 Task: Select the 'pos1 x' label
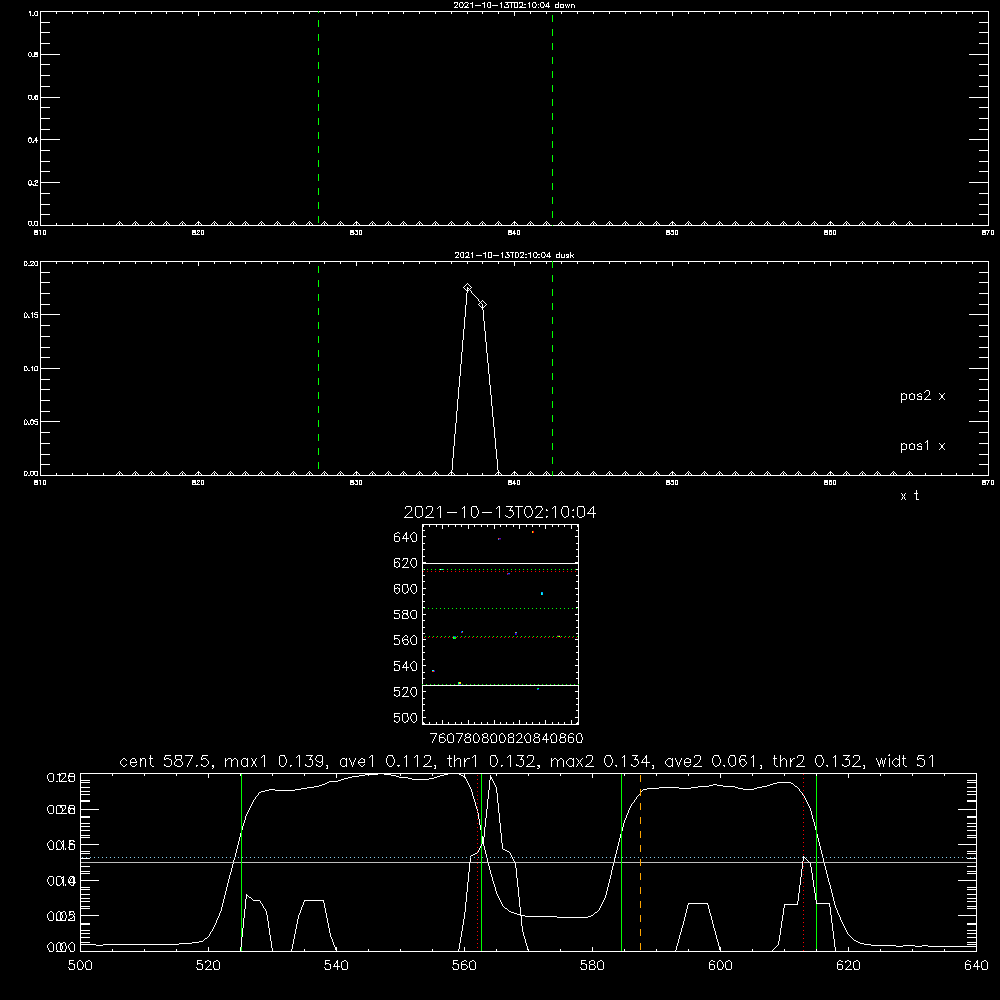click(922, 446)
